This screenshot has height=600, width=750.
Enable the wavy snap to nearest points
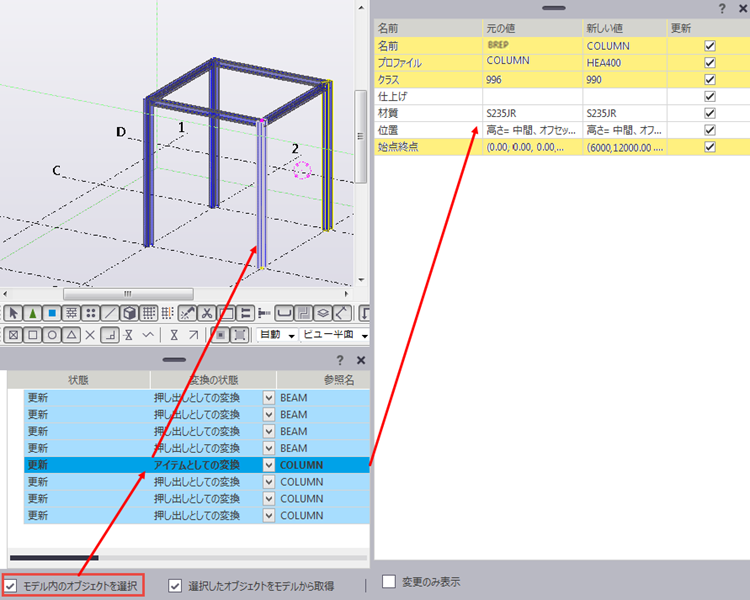[148, 335]
